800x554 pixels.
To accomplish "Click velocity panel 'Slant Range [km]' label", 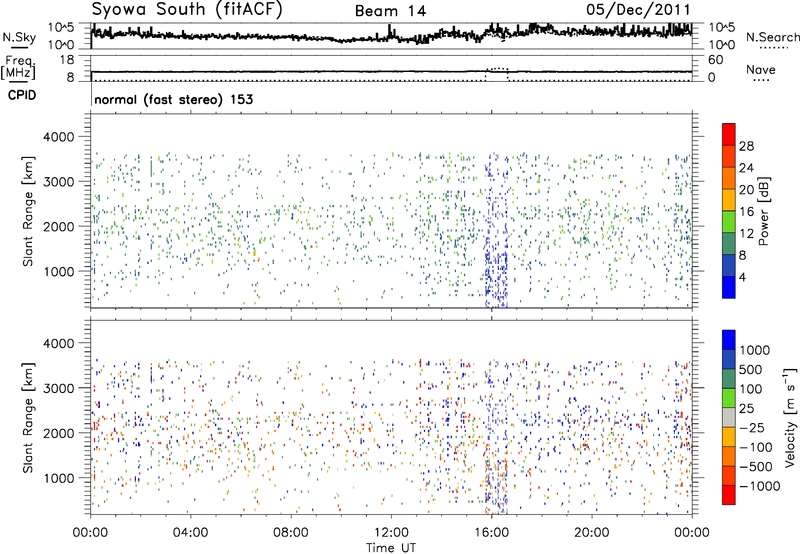I will (x=28, y=418).
